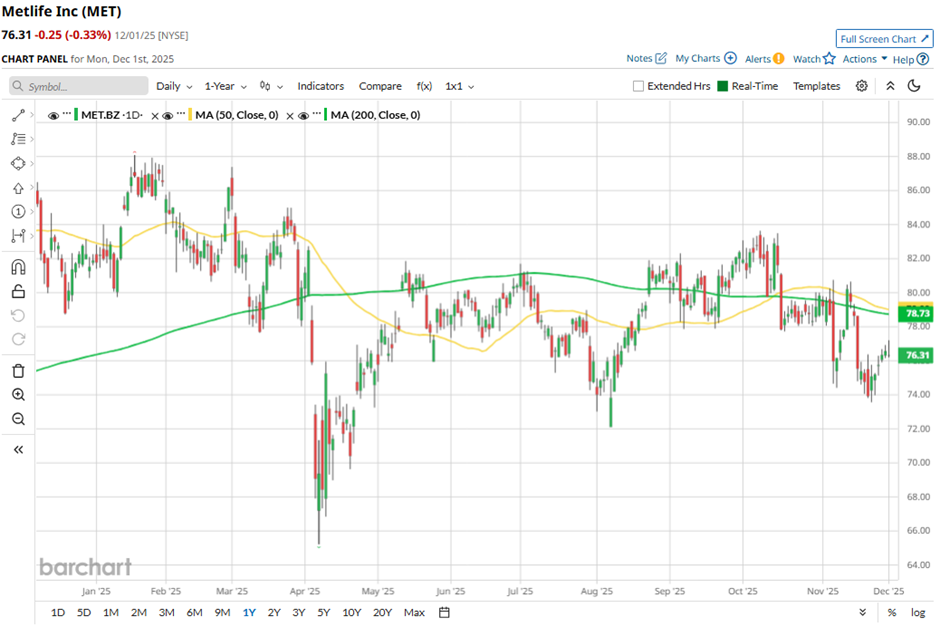Image resolution: width=940 pixels, height=627 pixels.
Task: Toggle the Real-Time checkbox
Action: tap(724, 86)
